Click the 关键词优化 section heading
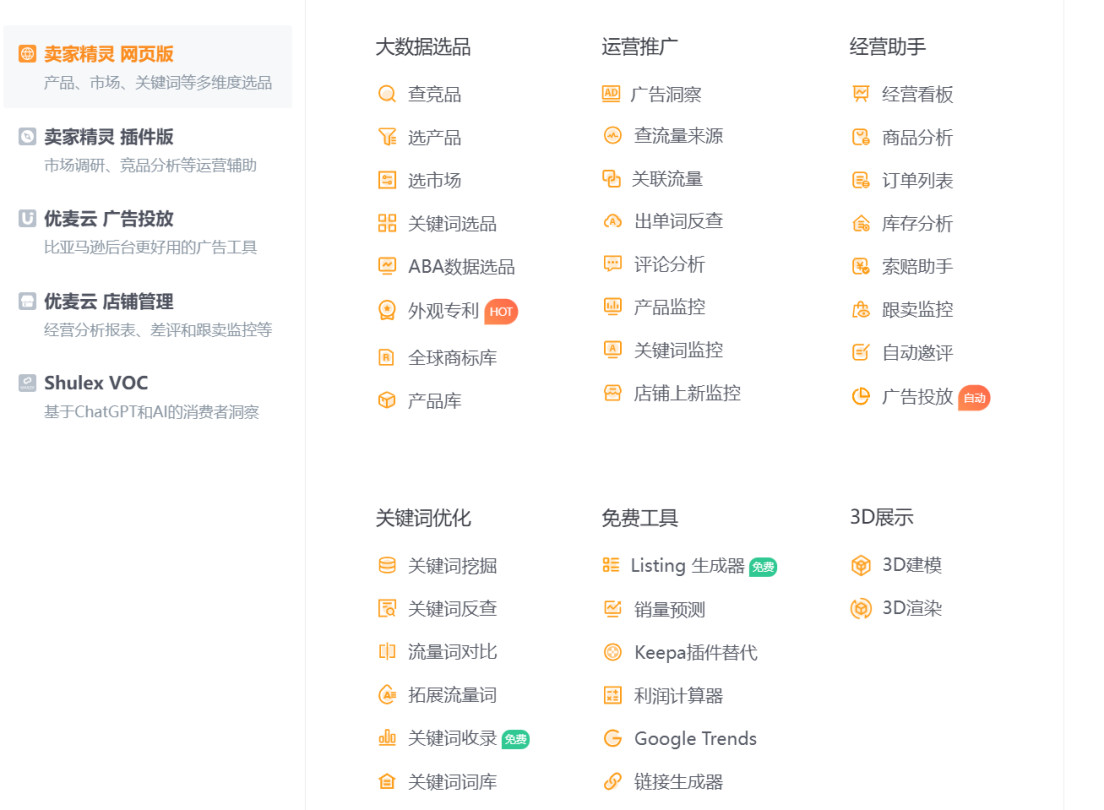 click(423, 518)
